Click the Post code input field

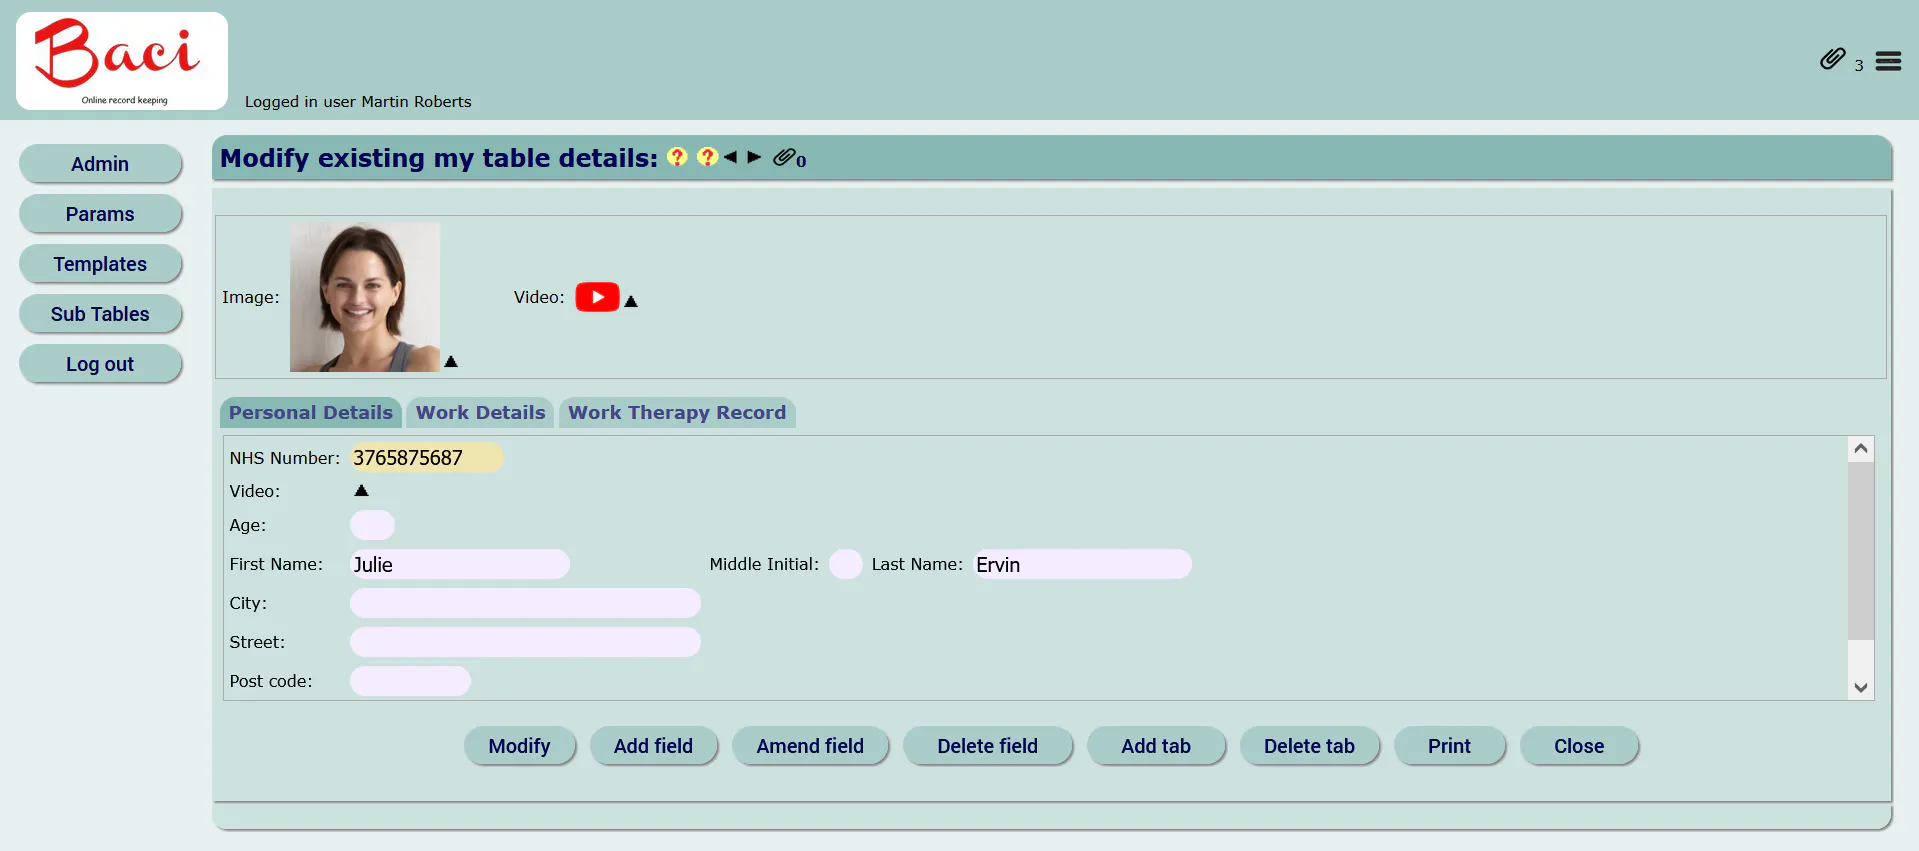tap(410, 681)
